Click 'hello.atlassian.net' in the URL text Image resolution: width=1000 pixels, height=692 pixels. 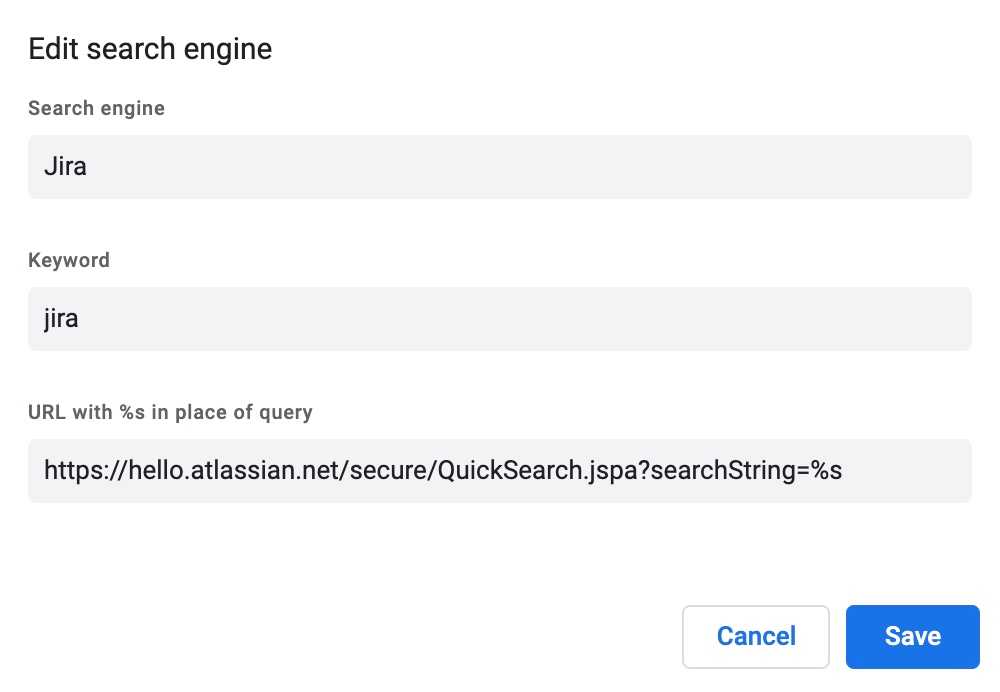[x=234, y=471]
